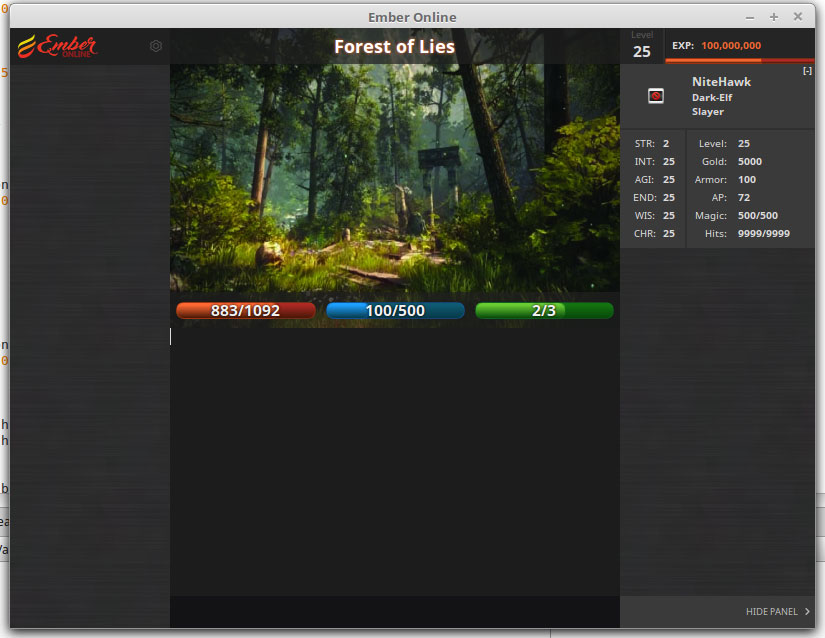Viewport: 825px width, 638px height.
Task: Collapse the character panel with [-]
Action: tap(807, 71)
